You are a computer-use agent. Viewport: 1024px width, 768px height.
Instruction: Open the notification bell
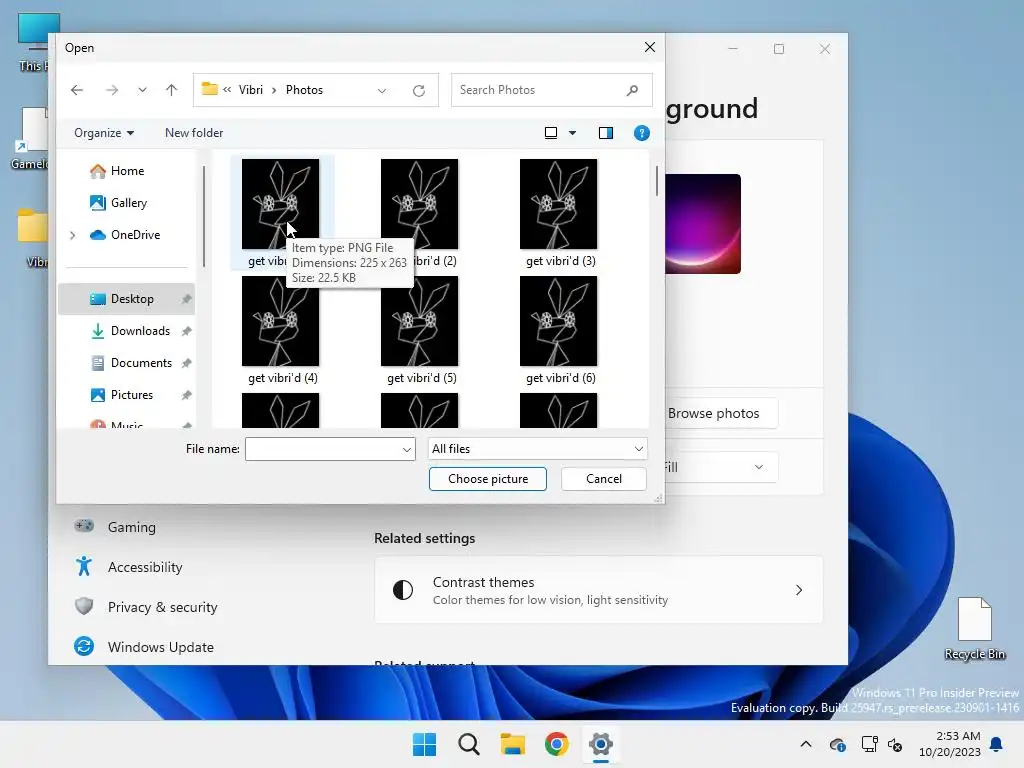click(x=997, y=744)
